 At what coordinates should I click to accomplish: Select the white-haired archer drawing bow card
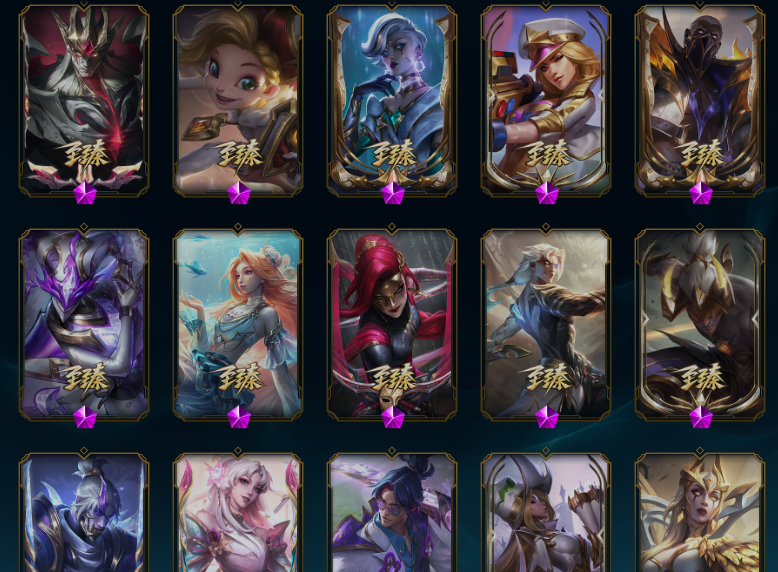click(546, 325)
